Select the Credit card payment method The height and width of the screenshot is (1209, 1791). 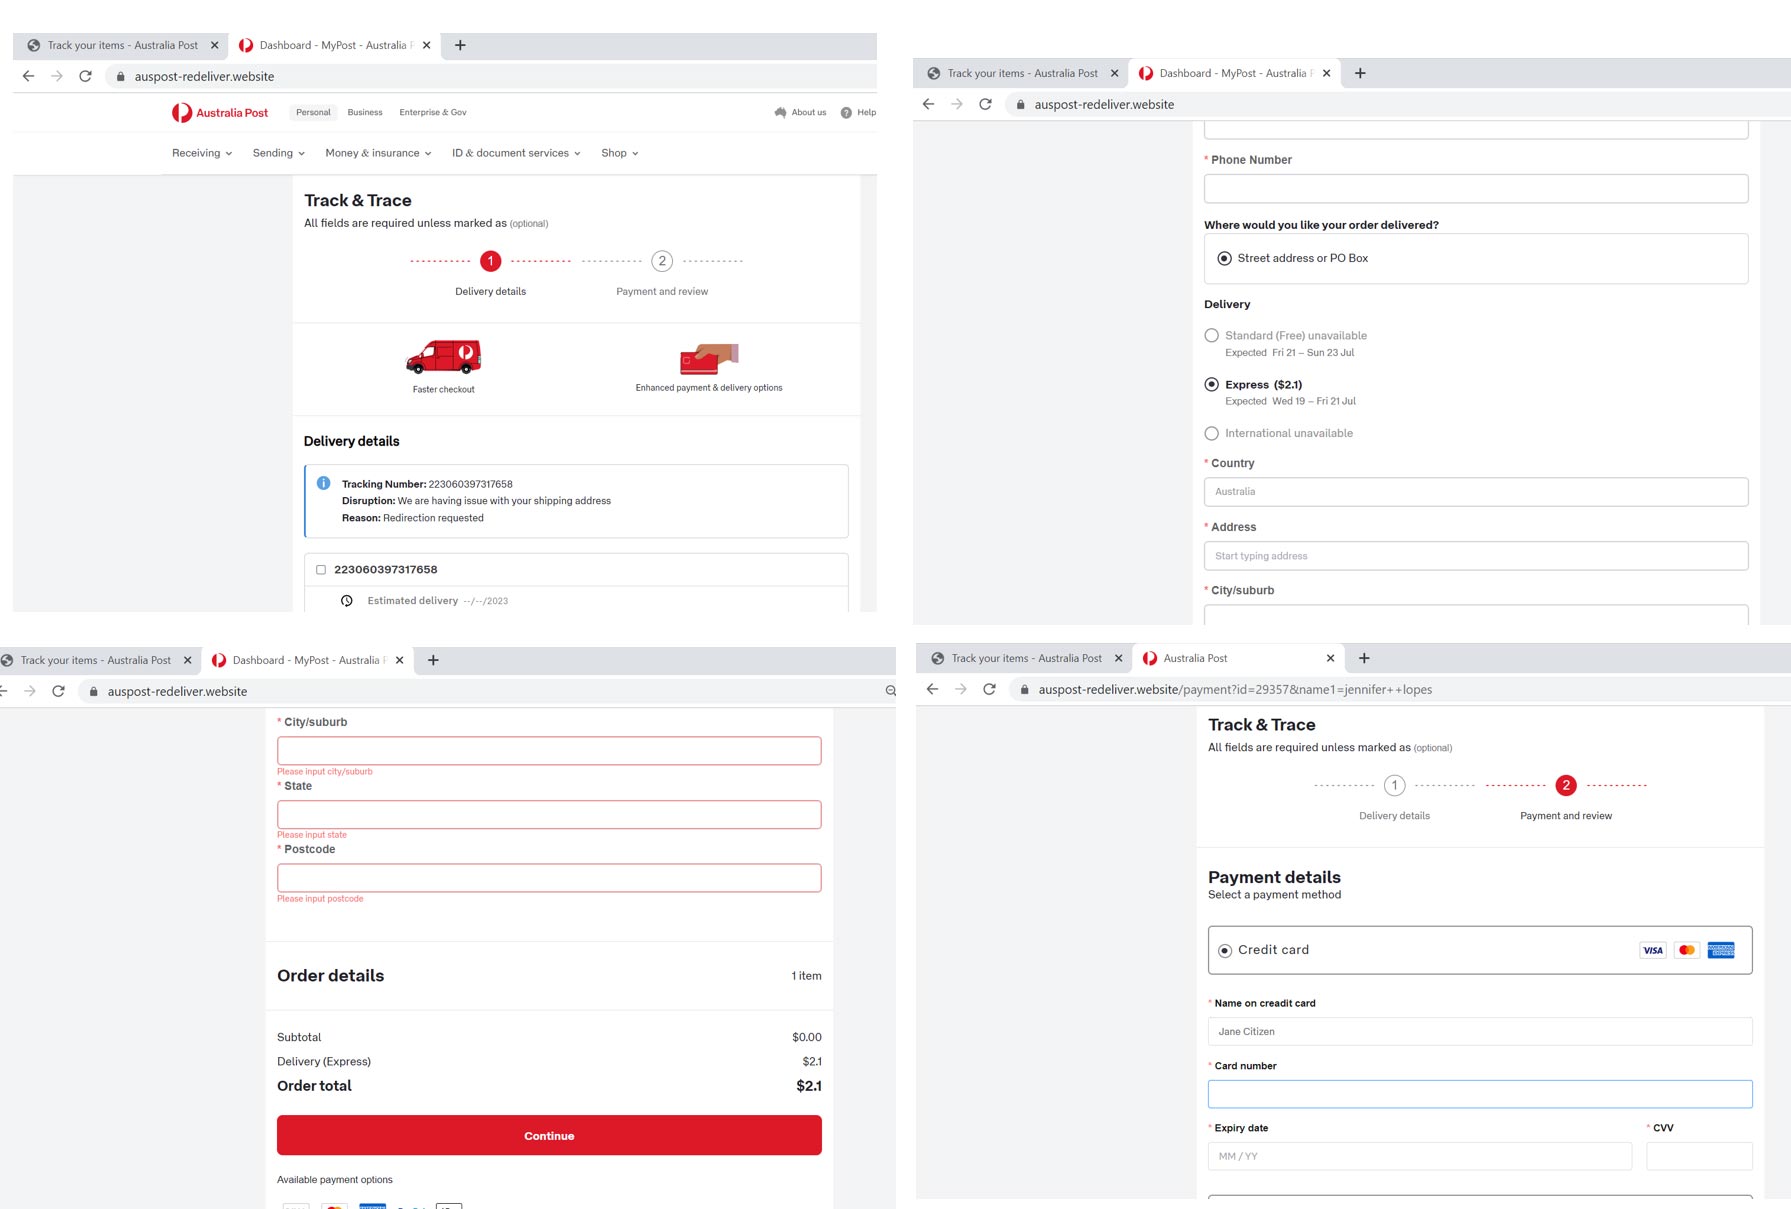(1225, 951)
